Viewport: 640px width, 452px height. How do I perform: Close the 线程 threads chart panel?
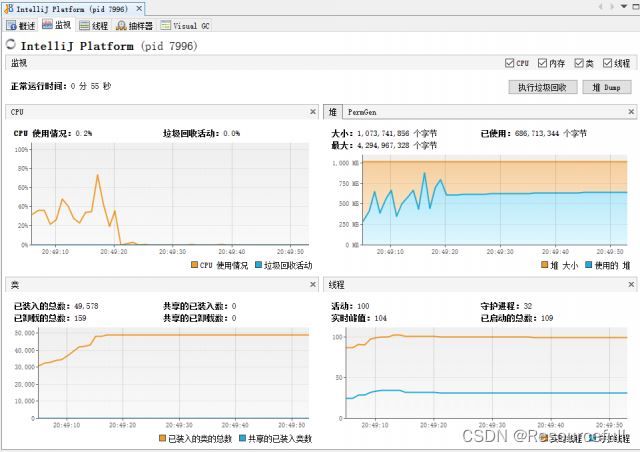[x=631, y=285]
